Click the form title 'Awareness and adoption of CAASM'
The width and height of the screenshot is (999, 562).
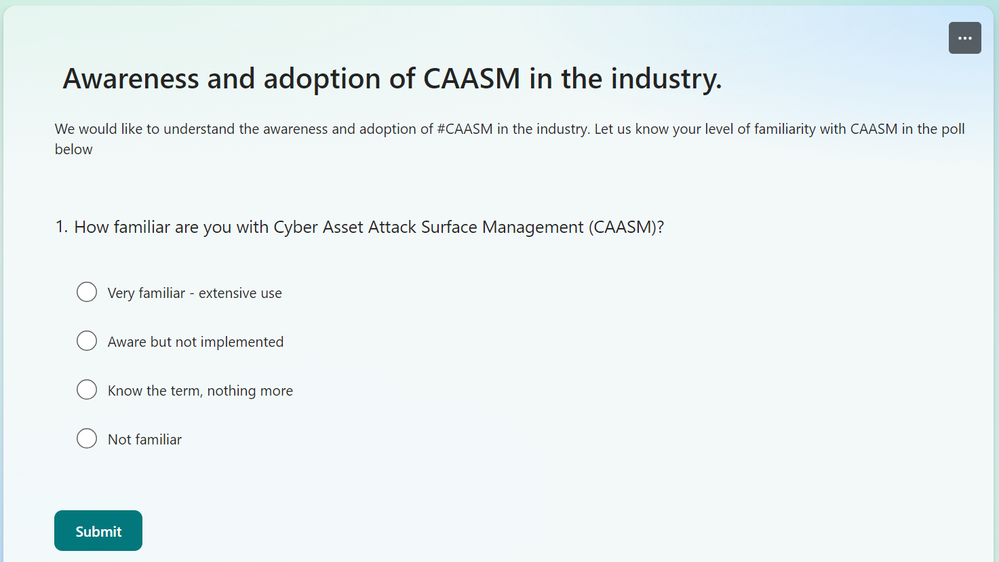391,79
